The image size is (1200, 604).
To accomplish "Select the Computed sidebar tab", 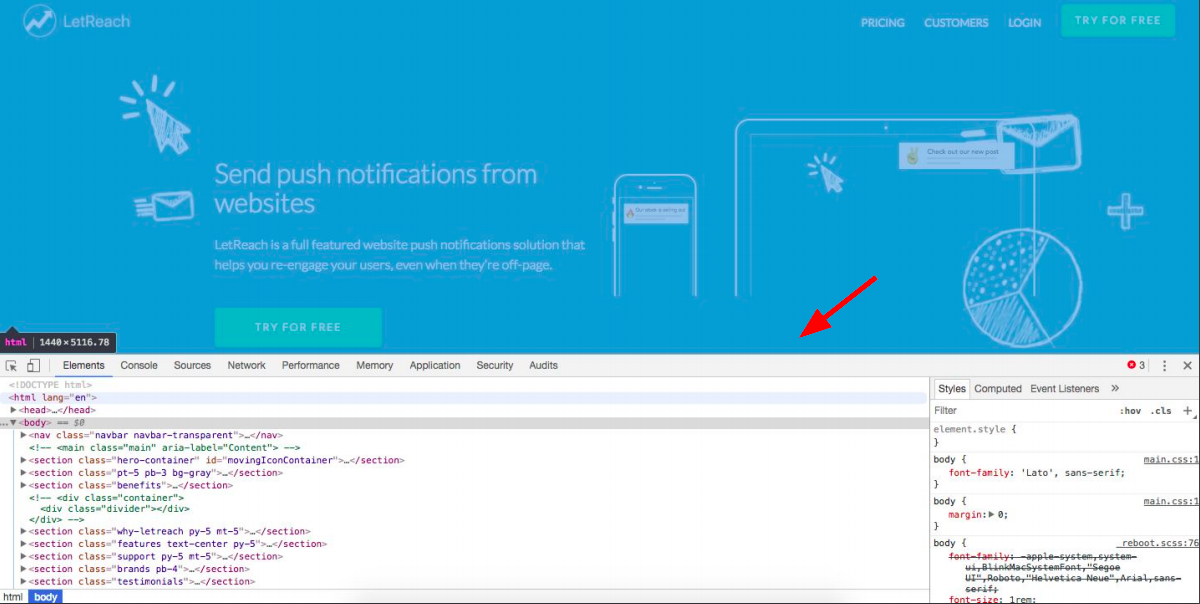I will pos(998,389).
